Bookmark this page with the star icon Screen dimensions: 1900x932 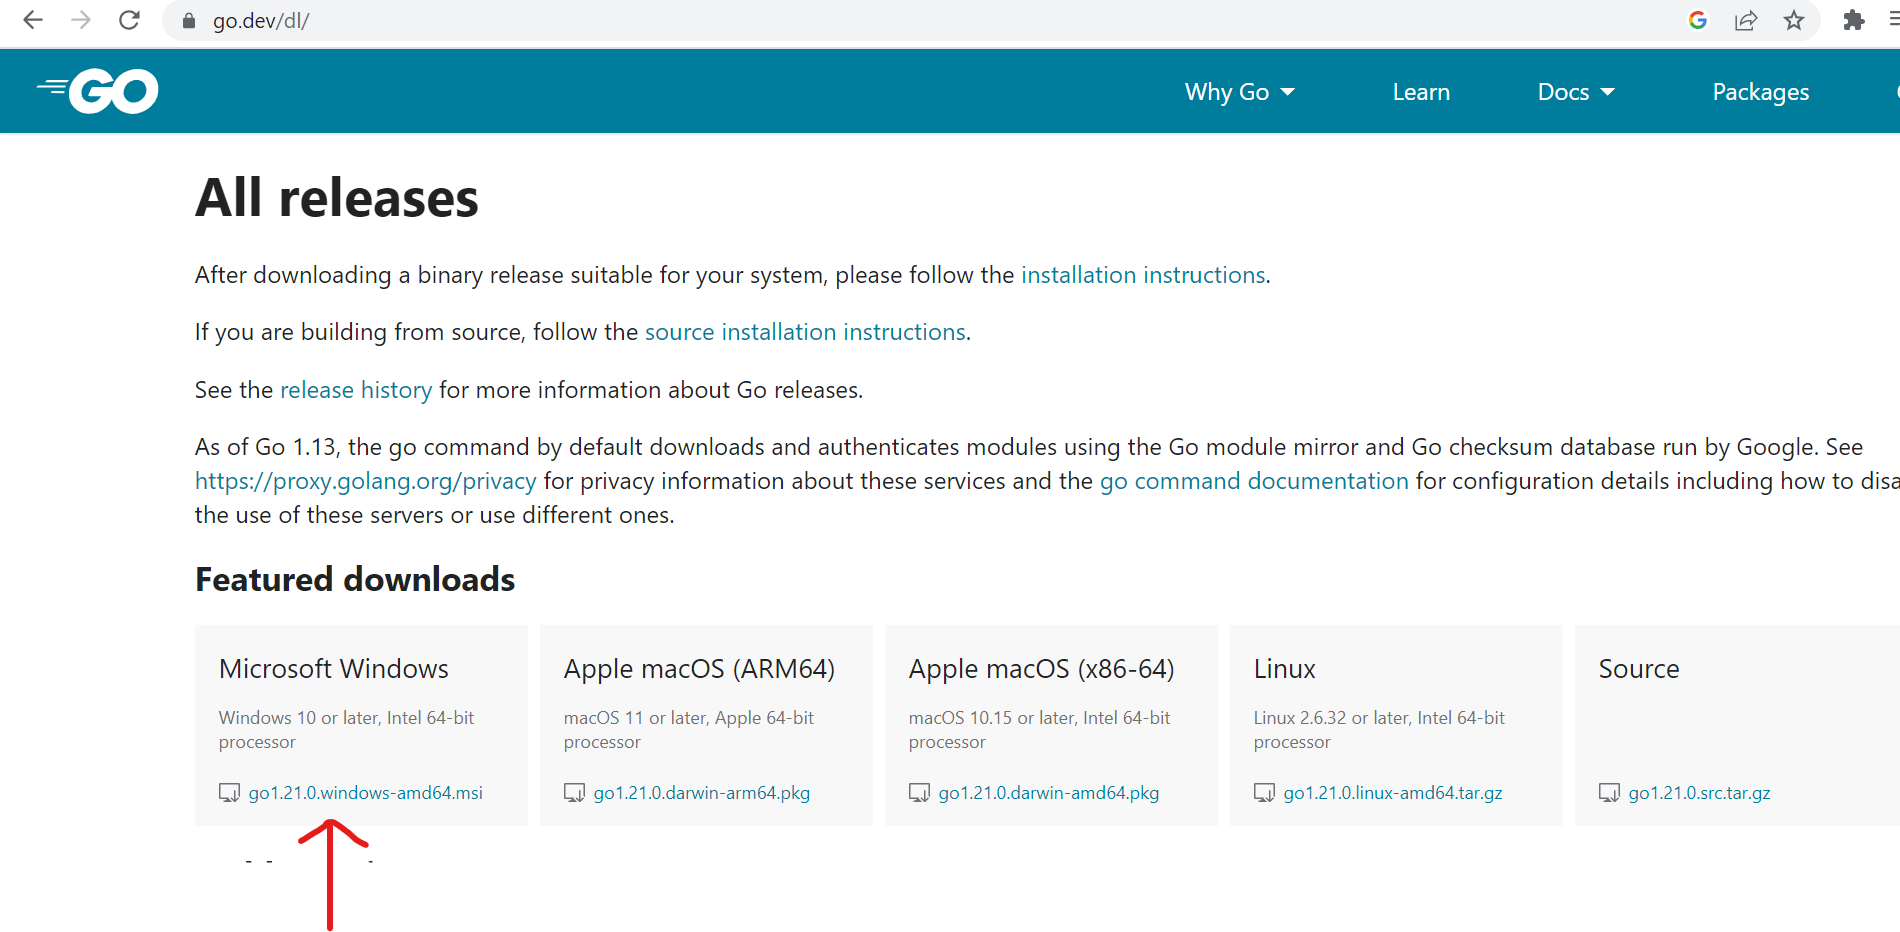coord(1794,20)
